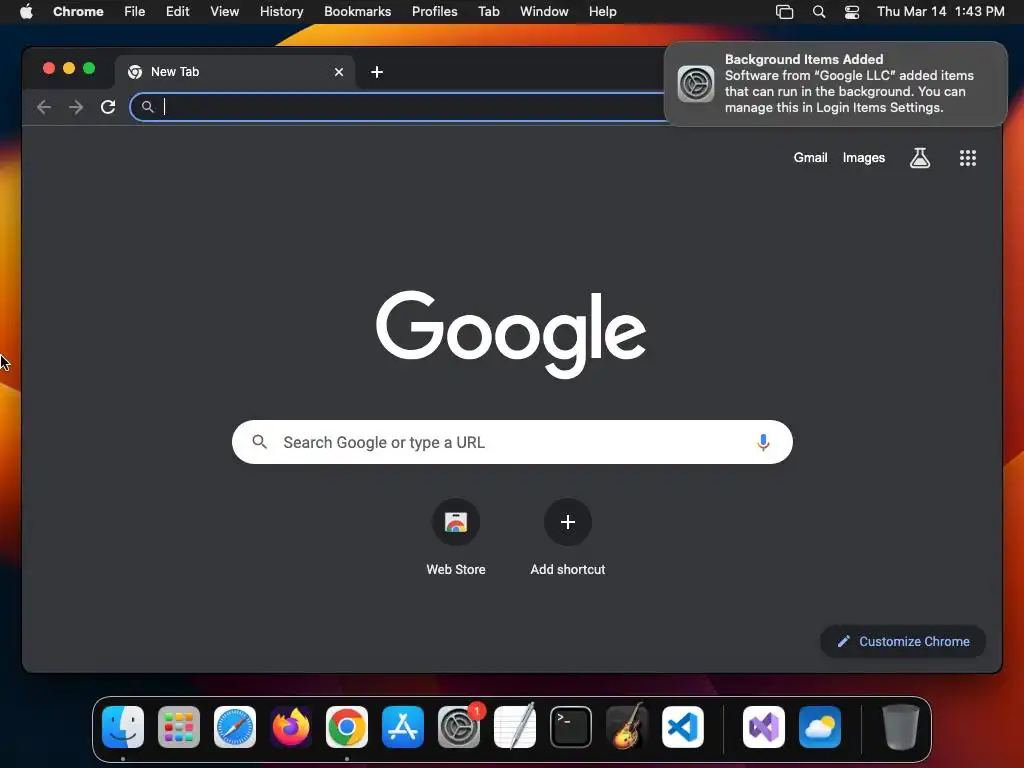The width and height of the screenshot is (1024, 768).
Task: Open Google apps grid
Action: pyautogui.click(x=968, y=157)
